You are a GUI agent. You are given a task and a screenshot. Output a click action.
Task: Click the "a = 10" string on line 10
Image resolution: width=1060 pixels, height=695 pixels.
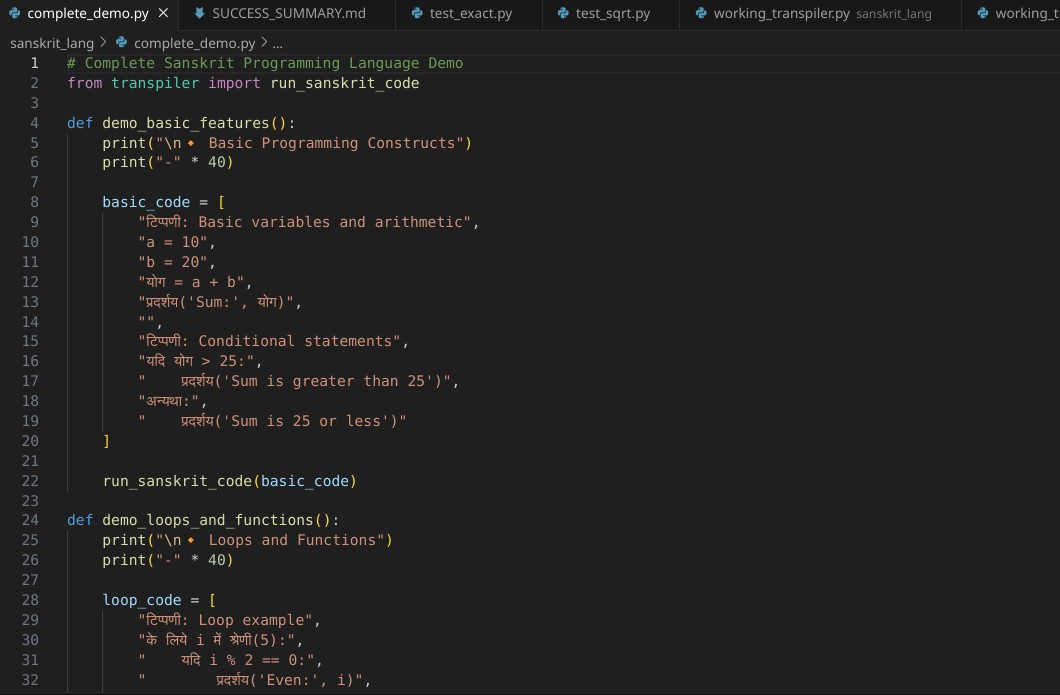point(172,242)
